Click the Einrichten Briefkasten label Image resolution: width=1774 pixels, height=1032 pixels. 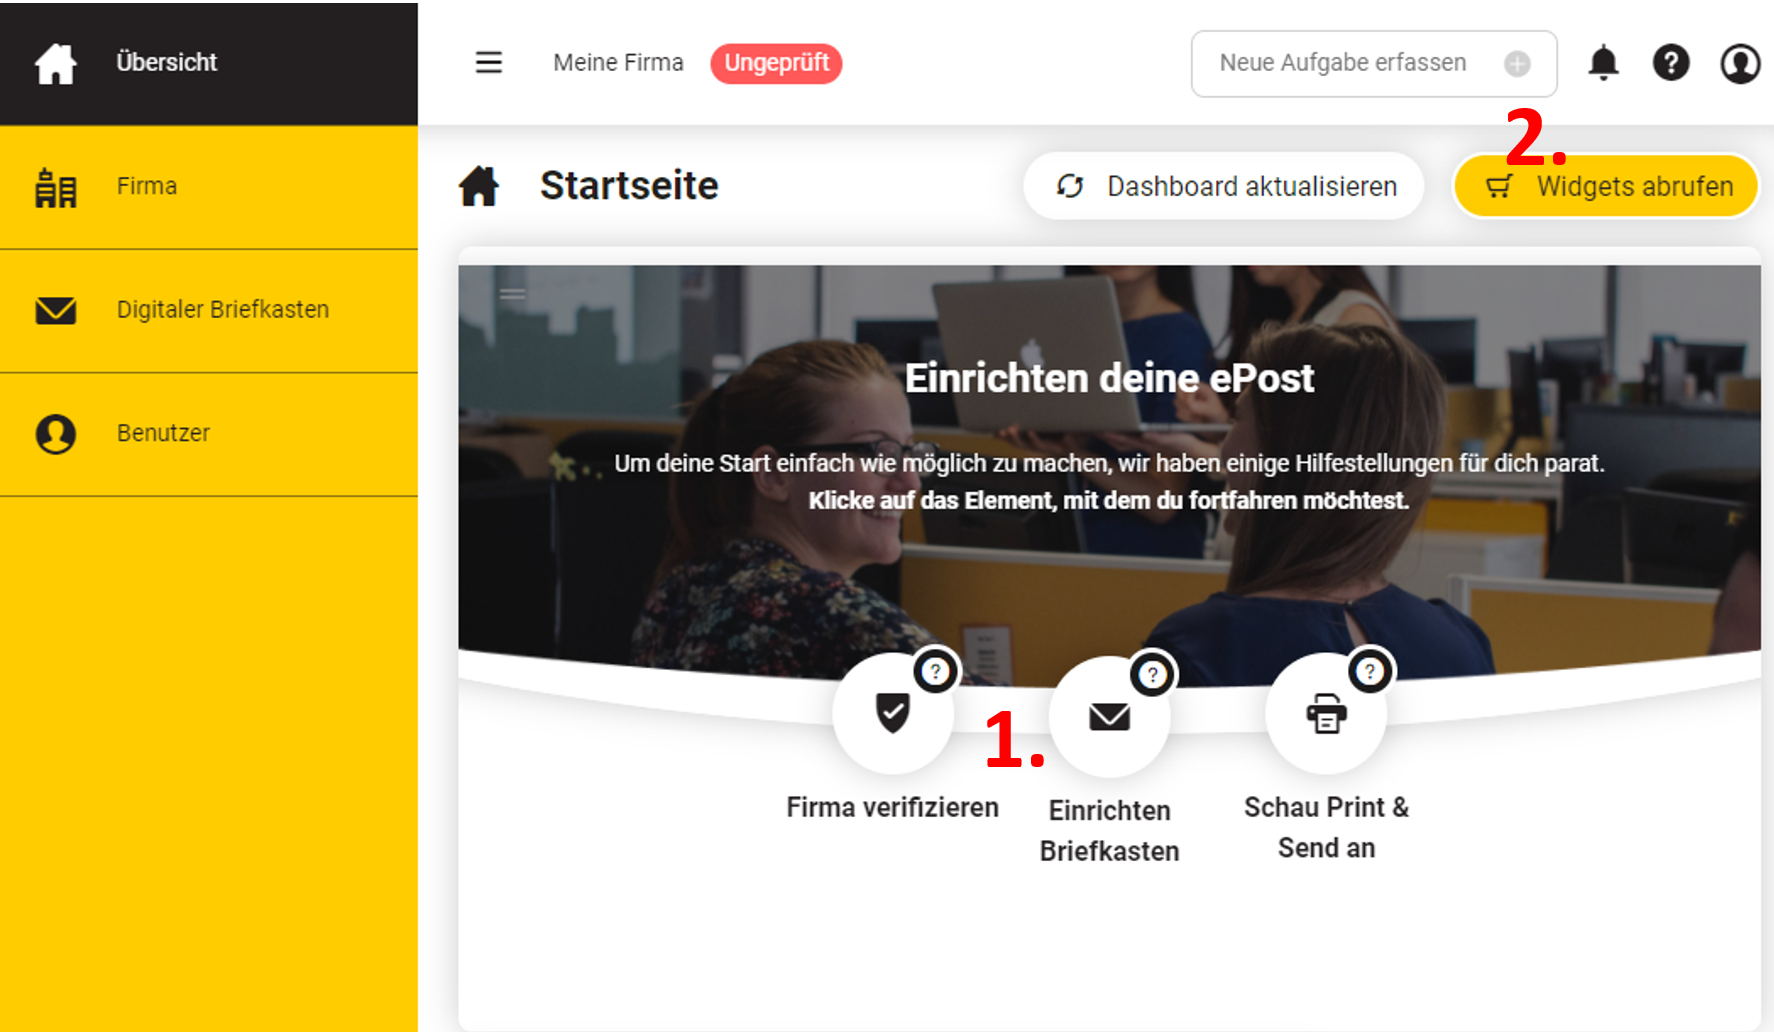click(x=1109, y=830)
